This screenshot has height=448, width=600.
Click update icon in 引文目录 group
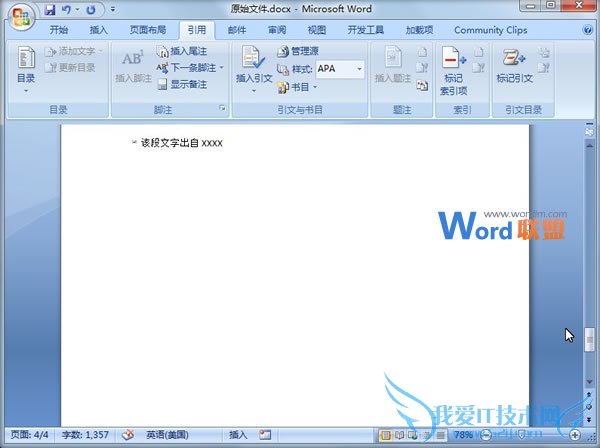coord(544,68)
